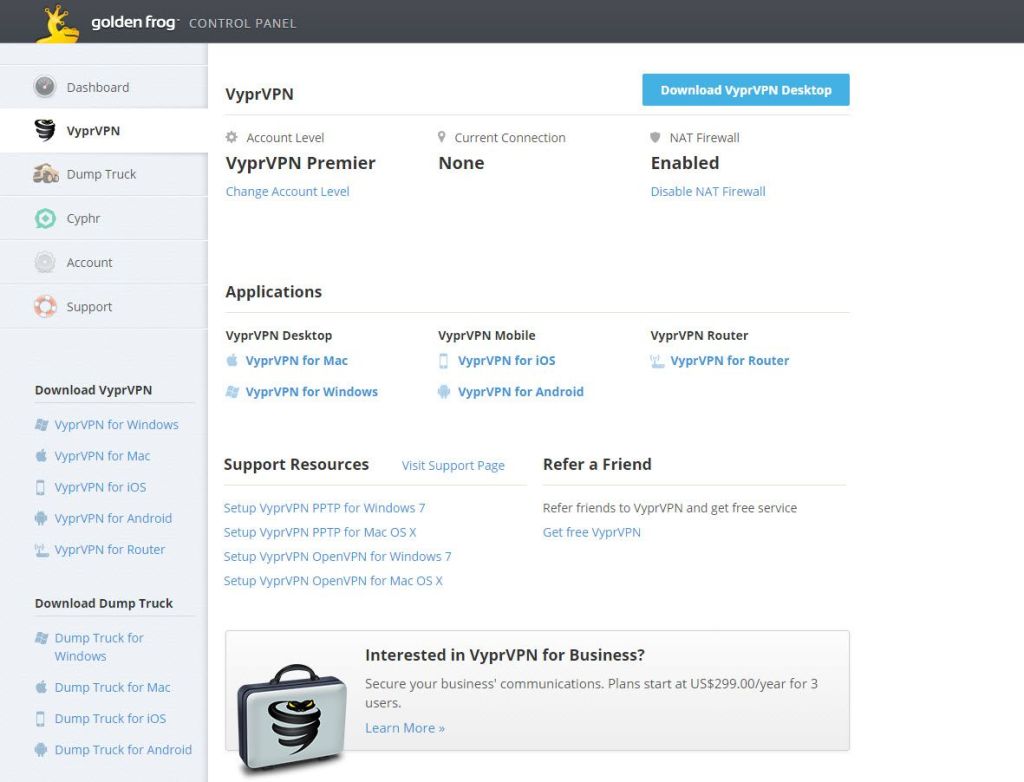Open Setup VyprVPN PPTP for Windows 7
Screen dimensions: 1024x782
tap(325, 508)
